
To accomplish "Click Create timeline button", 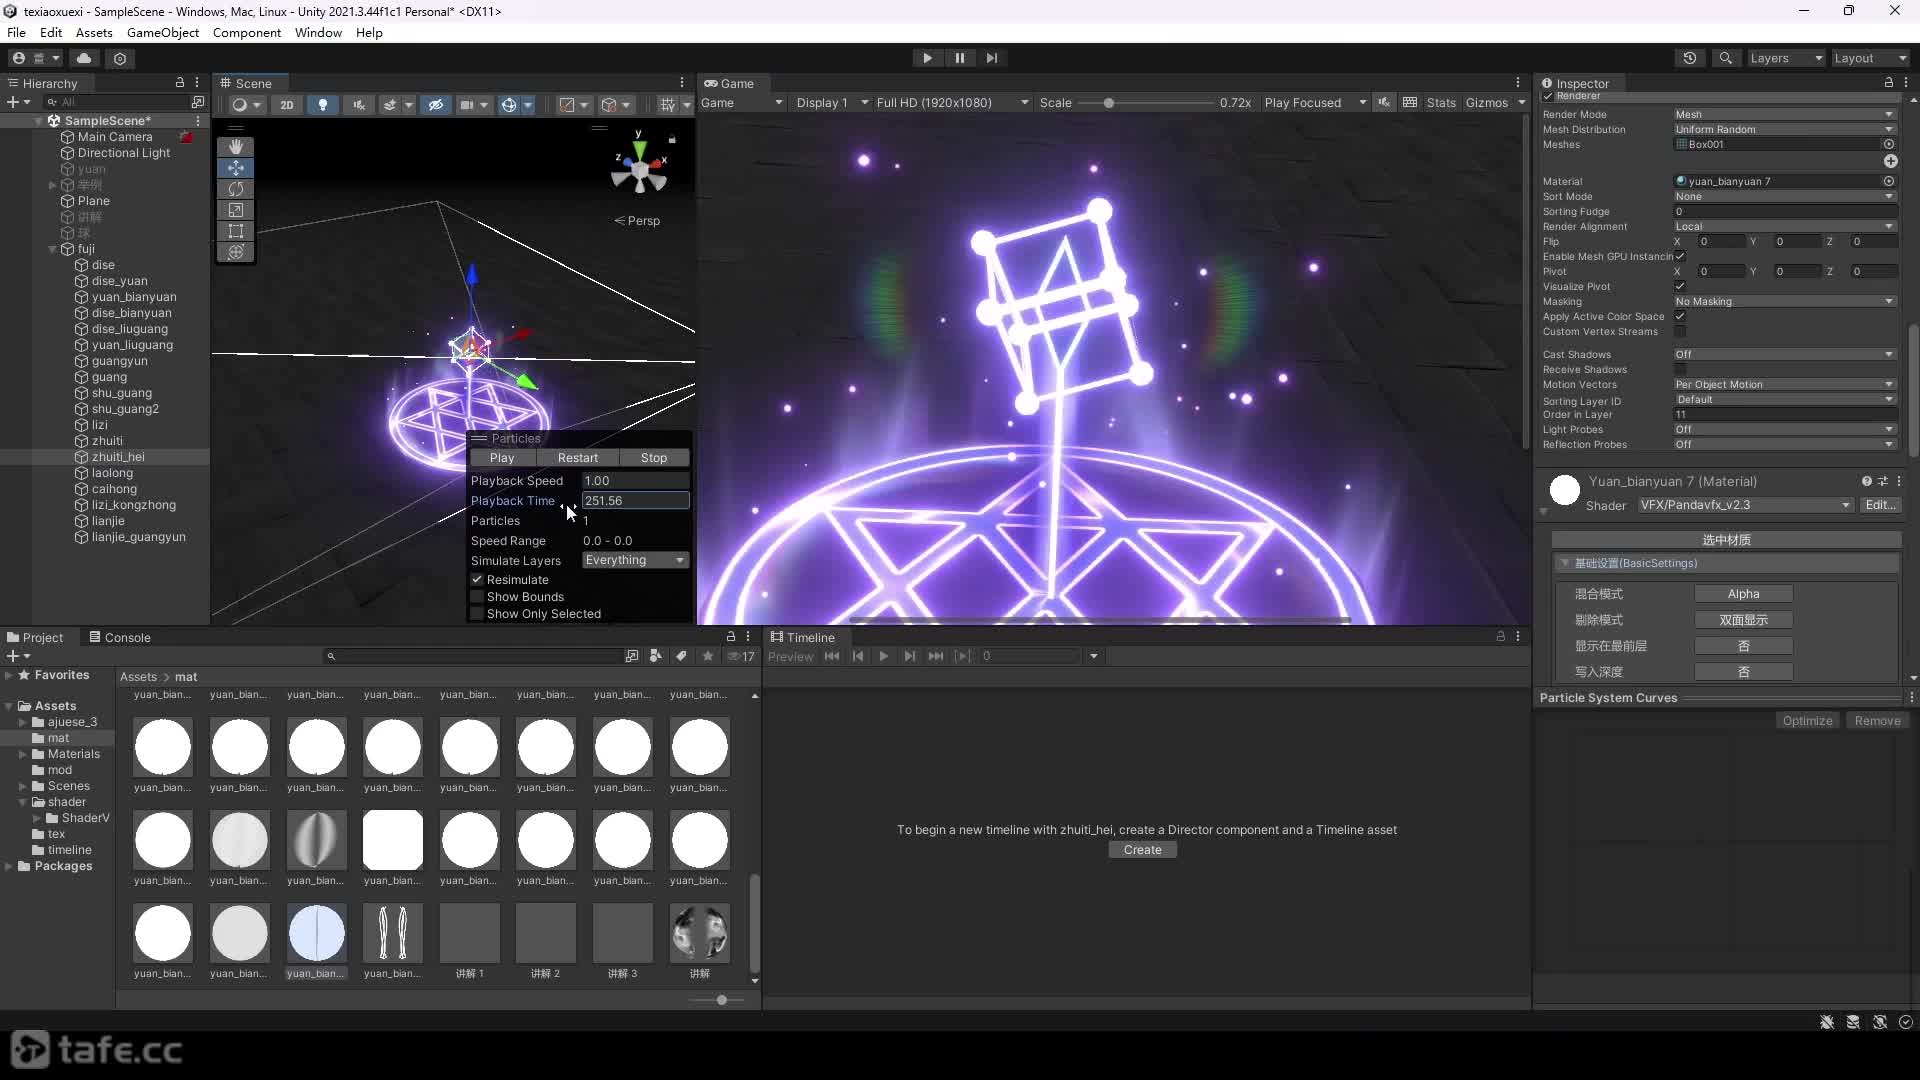I will [1142, 850].
